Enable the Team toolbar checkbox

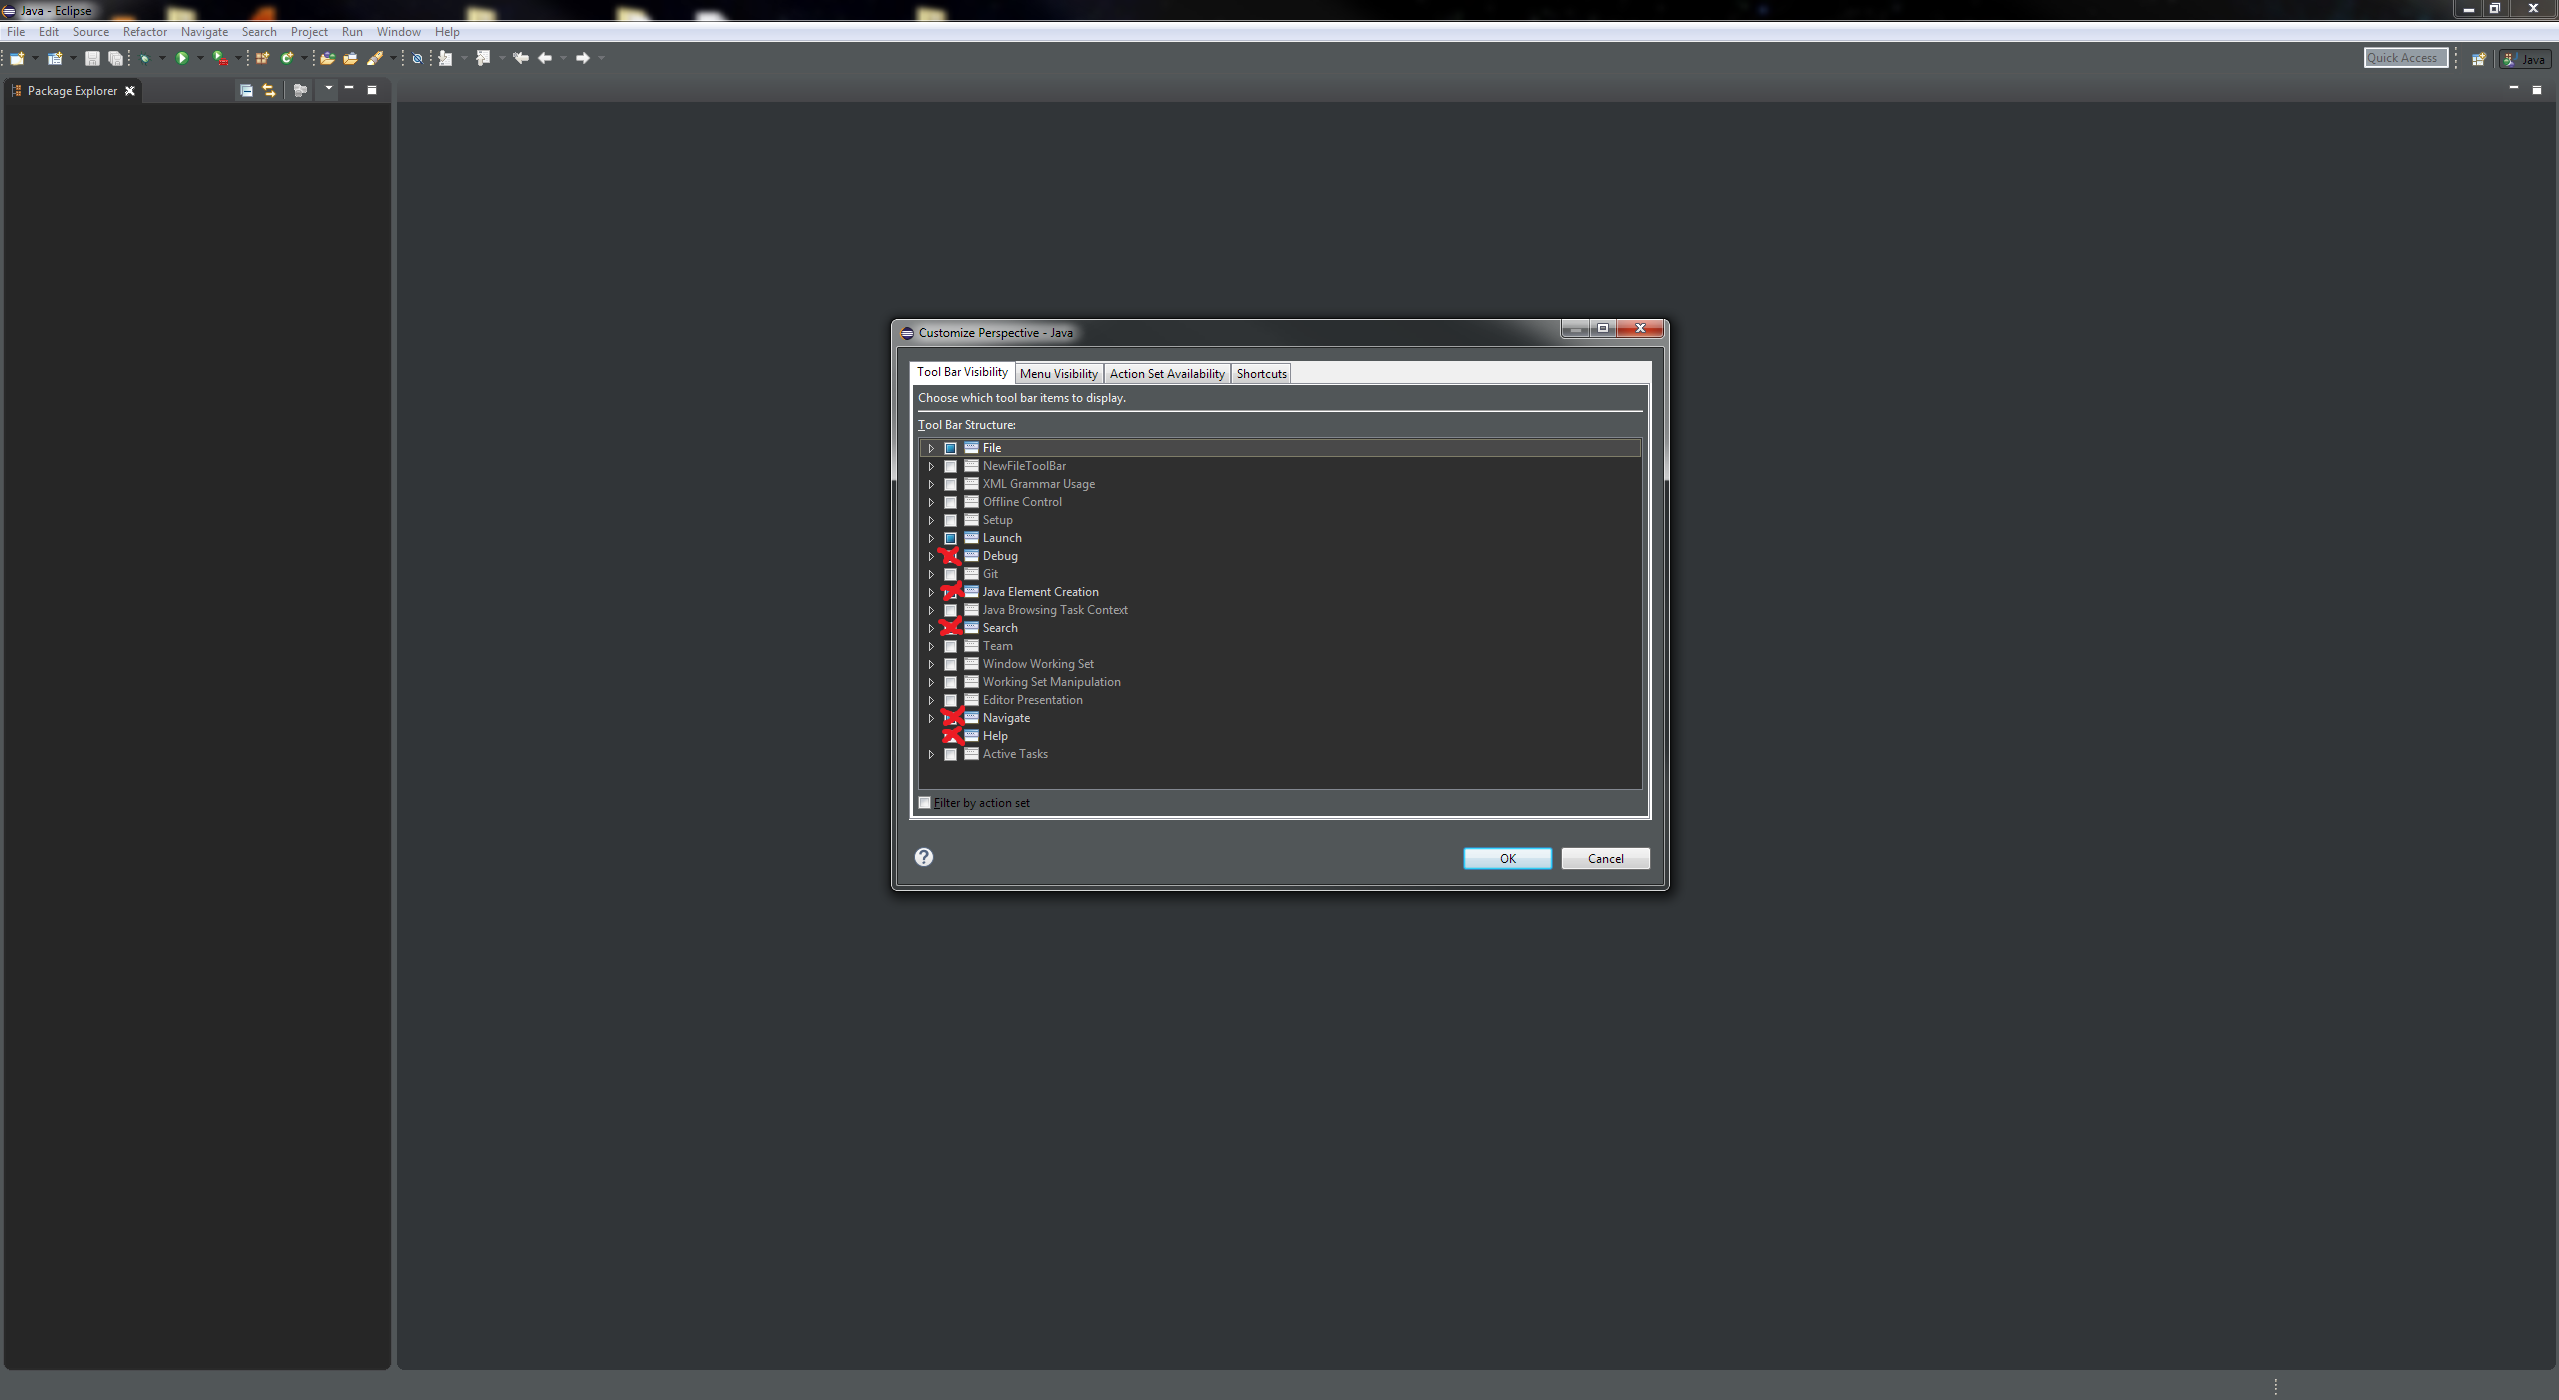(x=950, y=646)
